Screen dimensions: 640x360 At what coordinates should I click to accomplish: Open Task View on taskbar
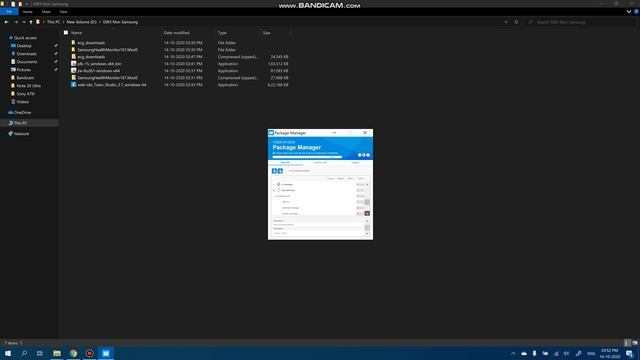(40, 353)
